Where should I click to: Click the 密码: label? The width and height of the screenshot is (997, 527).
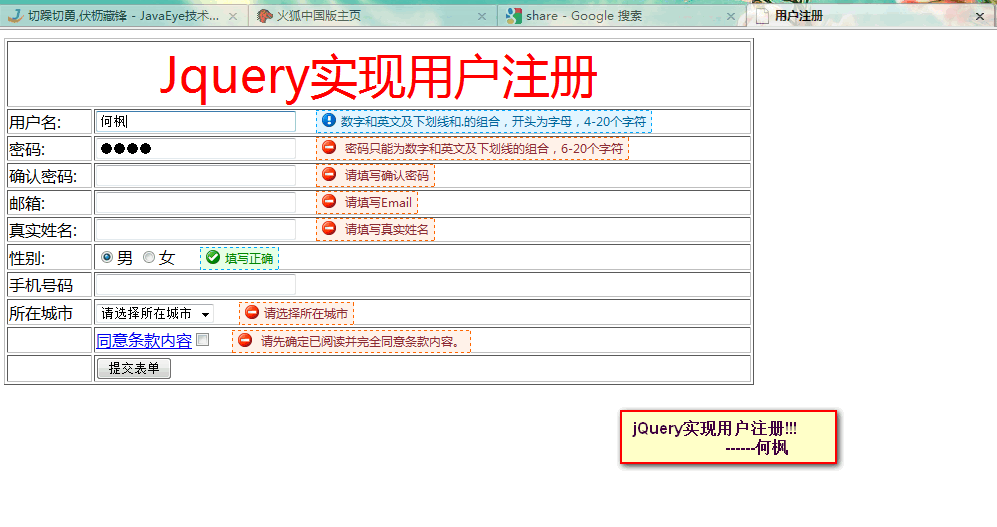(x=27, y=149)
